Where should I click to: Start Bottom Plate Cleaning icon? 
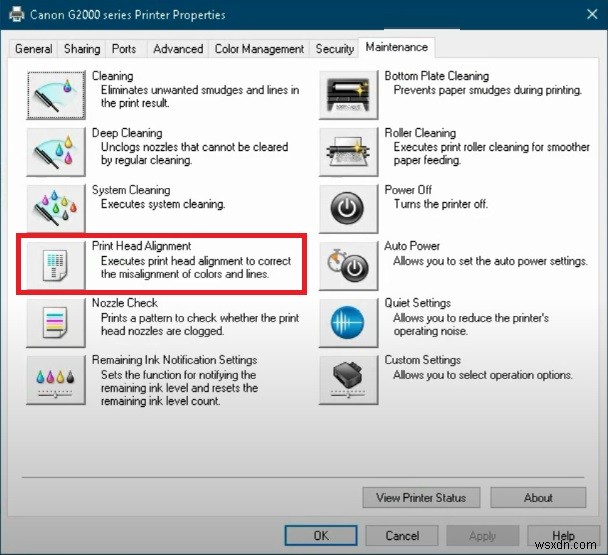click(x=348, y=95)
